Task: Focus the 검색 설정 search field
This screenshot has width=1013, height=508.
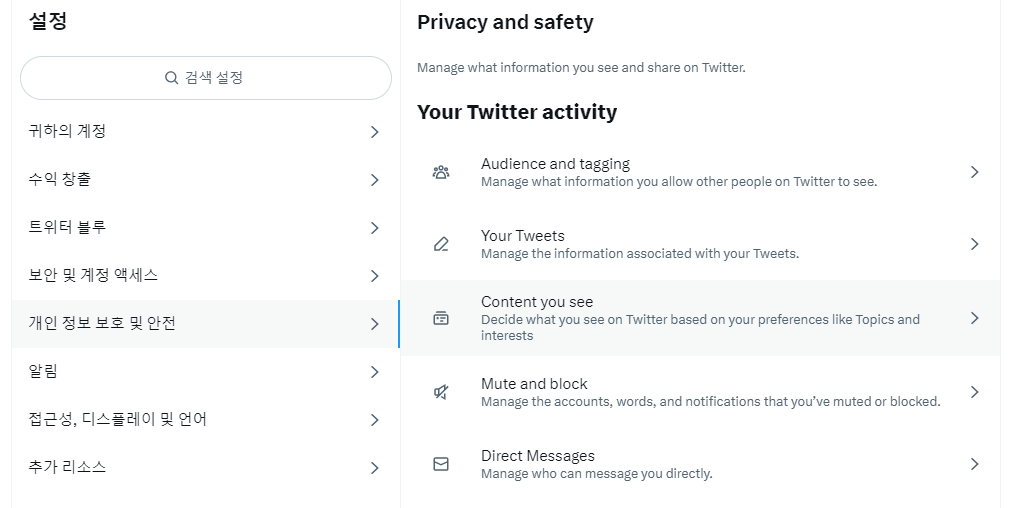Action: pyautogui.click(x=206, y=78)
